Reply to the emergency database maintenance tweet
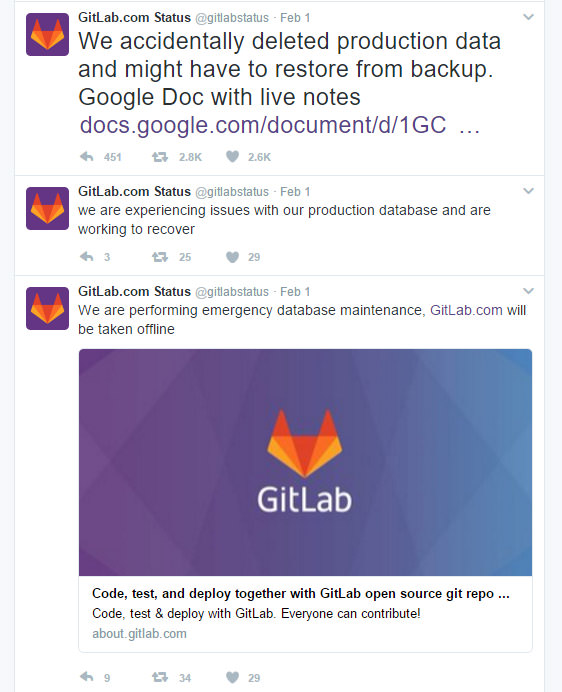This screenshot has height=692, width=562. click(87, 677)
